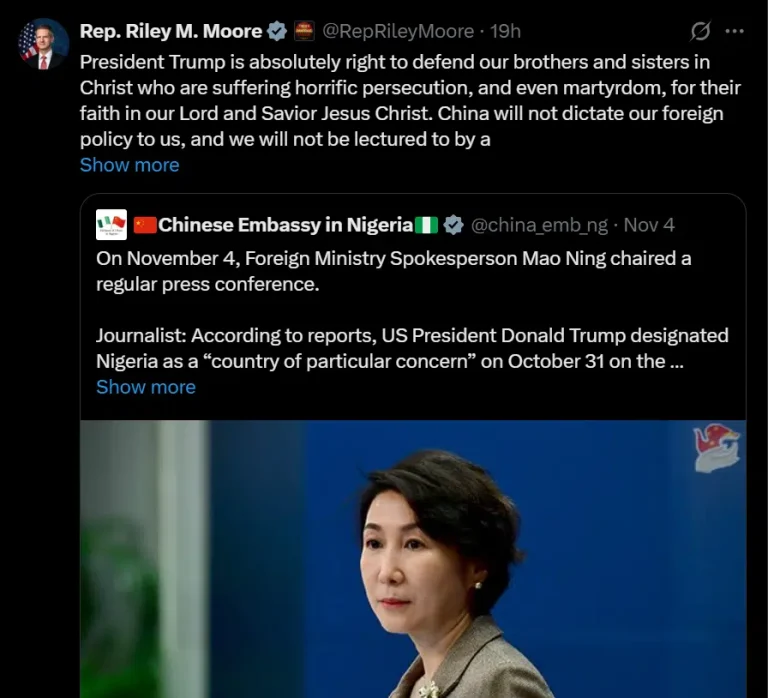Click the embassy logo watermark on the photo
The width and height of the screenshot is (768, 698).
(717, 449)
